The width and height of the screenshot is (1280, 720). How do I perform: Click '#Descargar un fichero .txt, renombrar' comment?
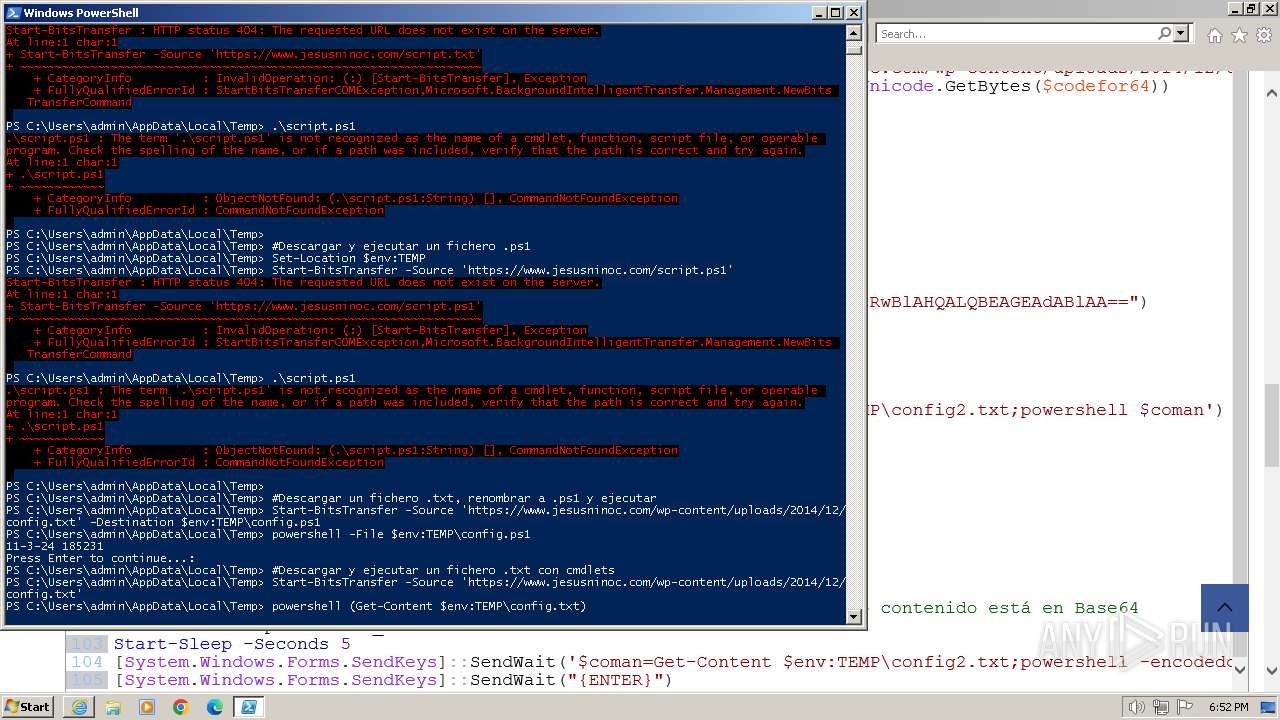[464, 498]
